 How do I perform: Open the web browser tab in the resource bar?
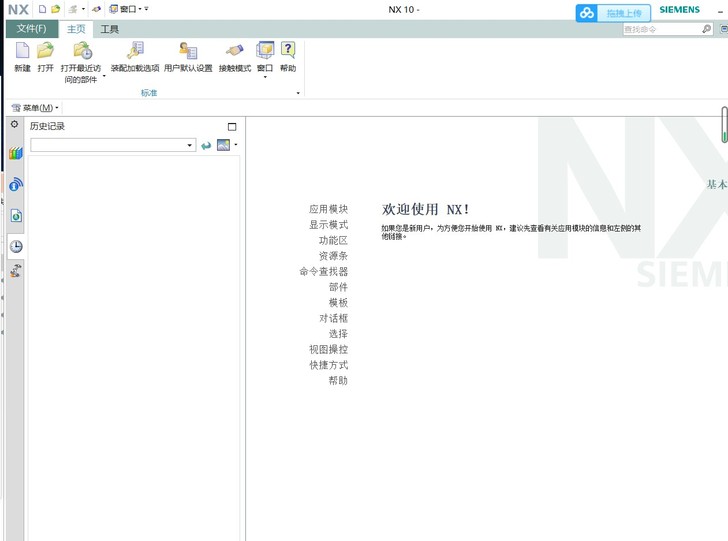point(16,215)
